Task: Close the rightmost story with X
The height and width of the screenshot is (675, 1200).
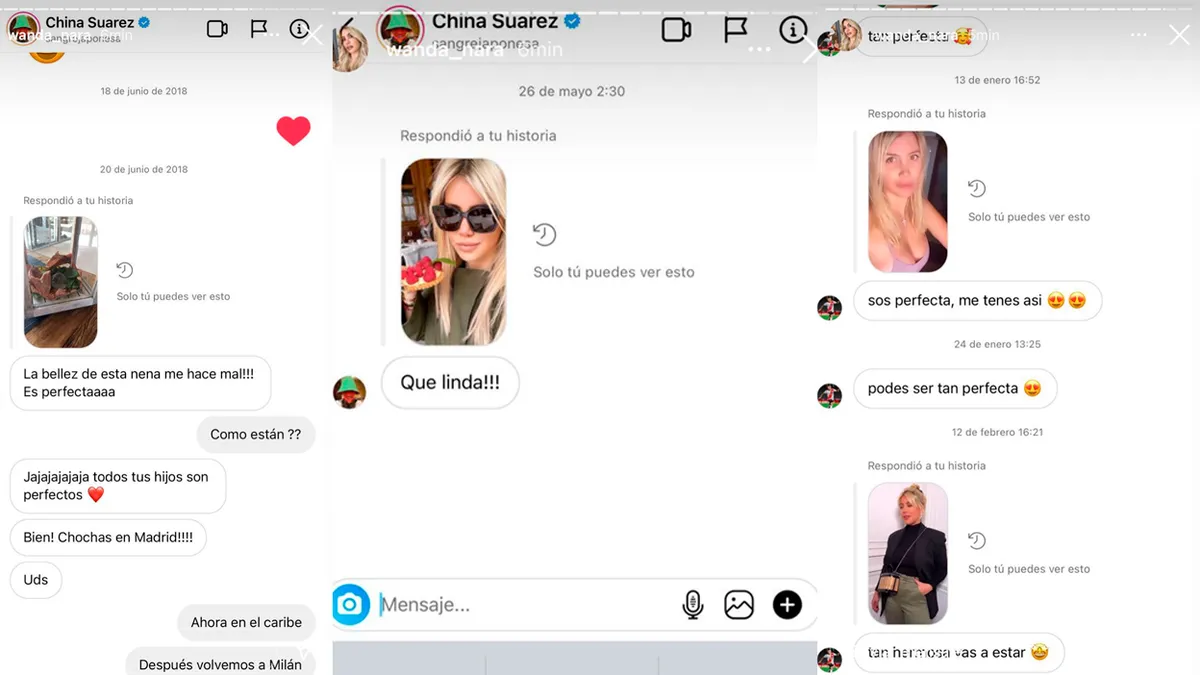Action: [1179, 35]
